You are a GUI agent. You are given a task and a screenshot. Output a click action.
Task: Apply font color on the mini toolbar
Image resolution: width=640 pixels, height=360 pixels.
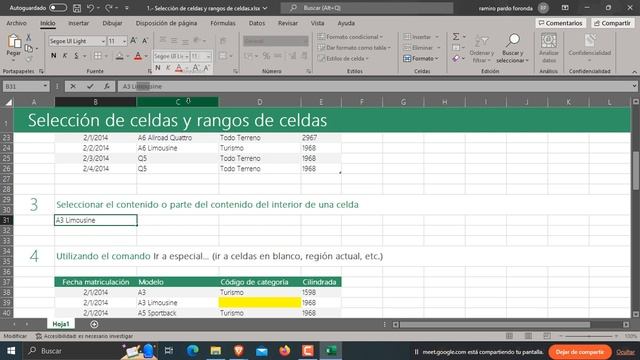click(179, 69)
